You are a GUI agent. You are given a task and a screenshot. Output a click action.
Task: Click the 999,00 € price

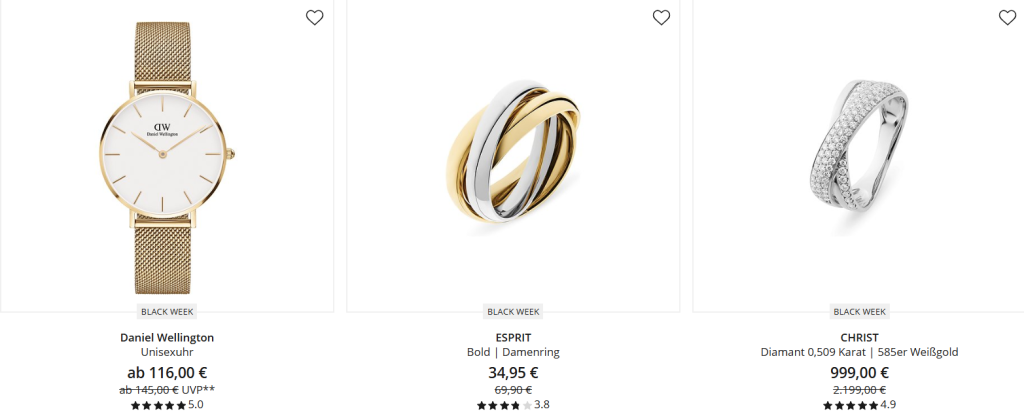(x=860, y=372)
